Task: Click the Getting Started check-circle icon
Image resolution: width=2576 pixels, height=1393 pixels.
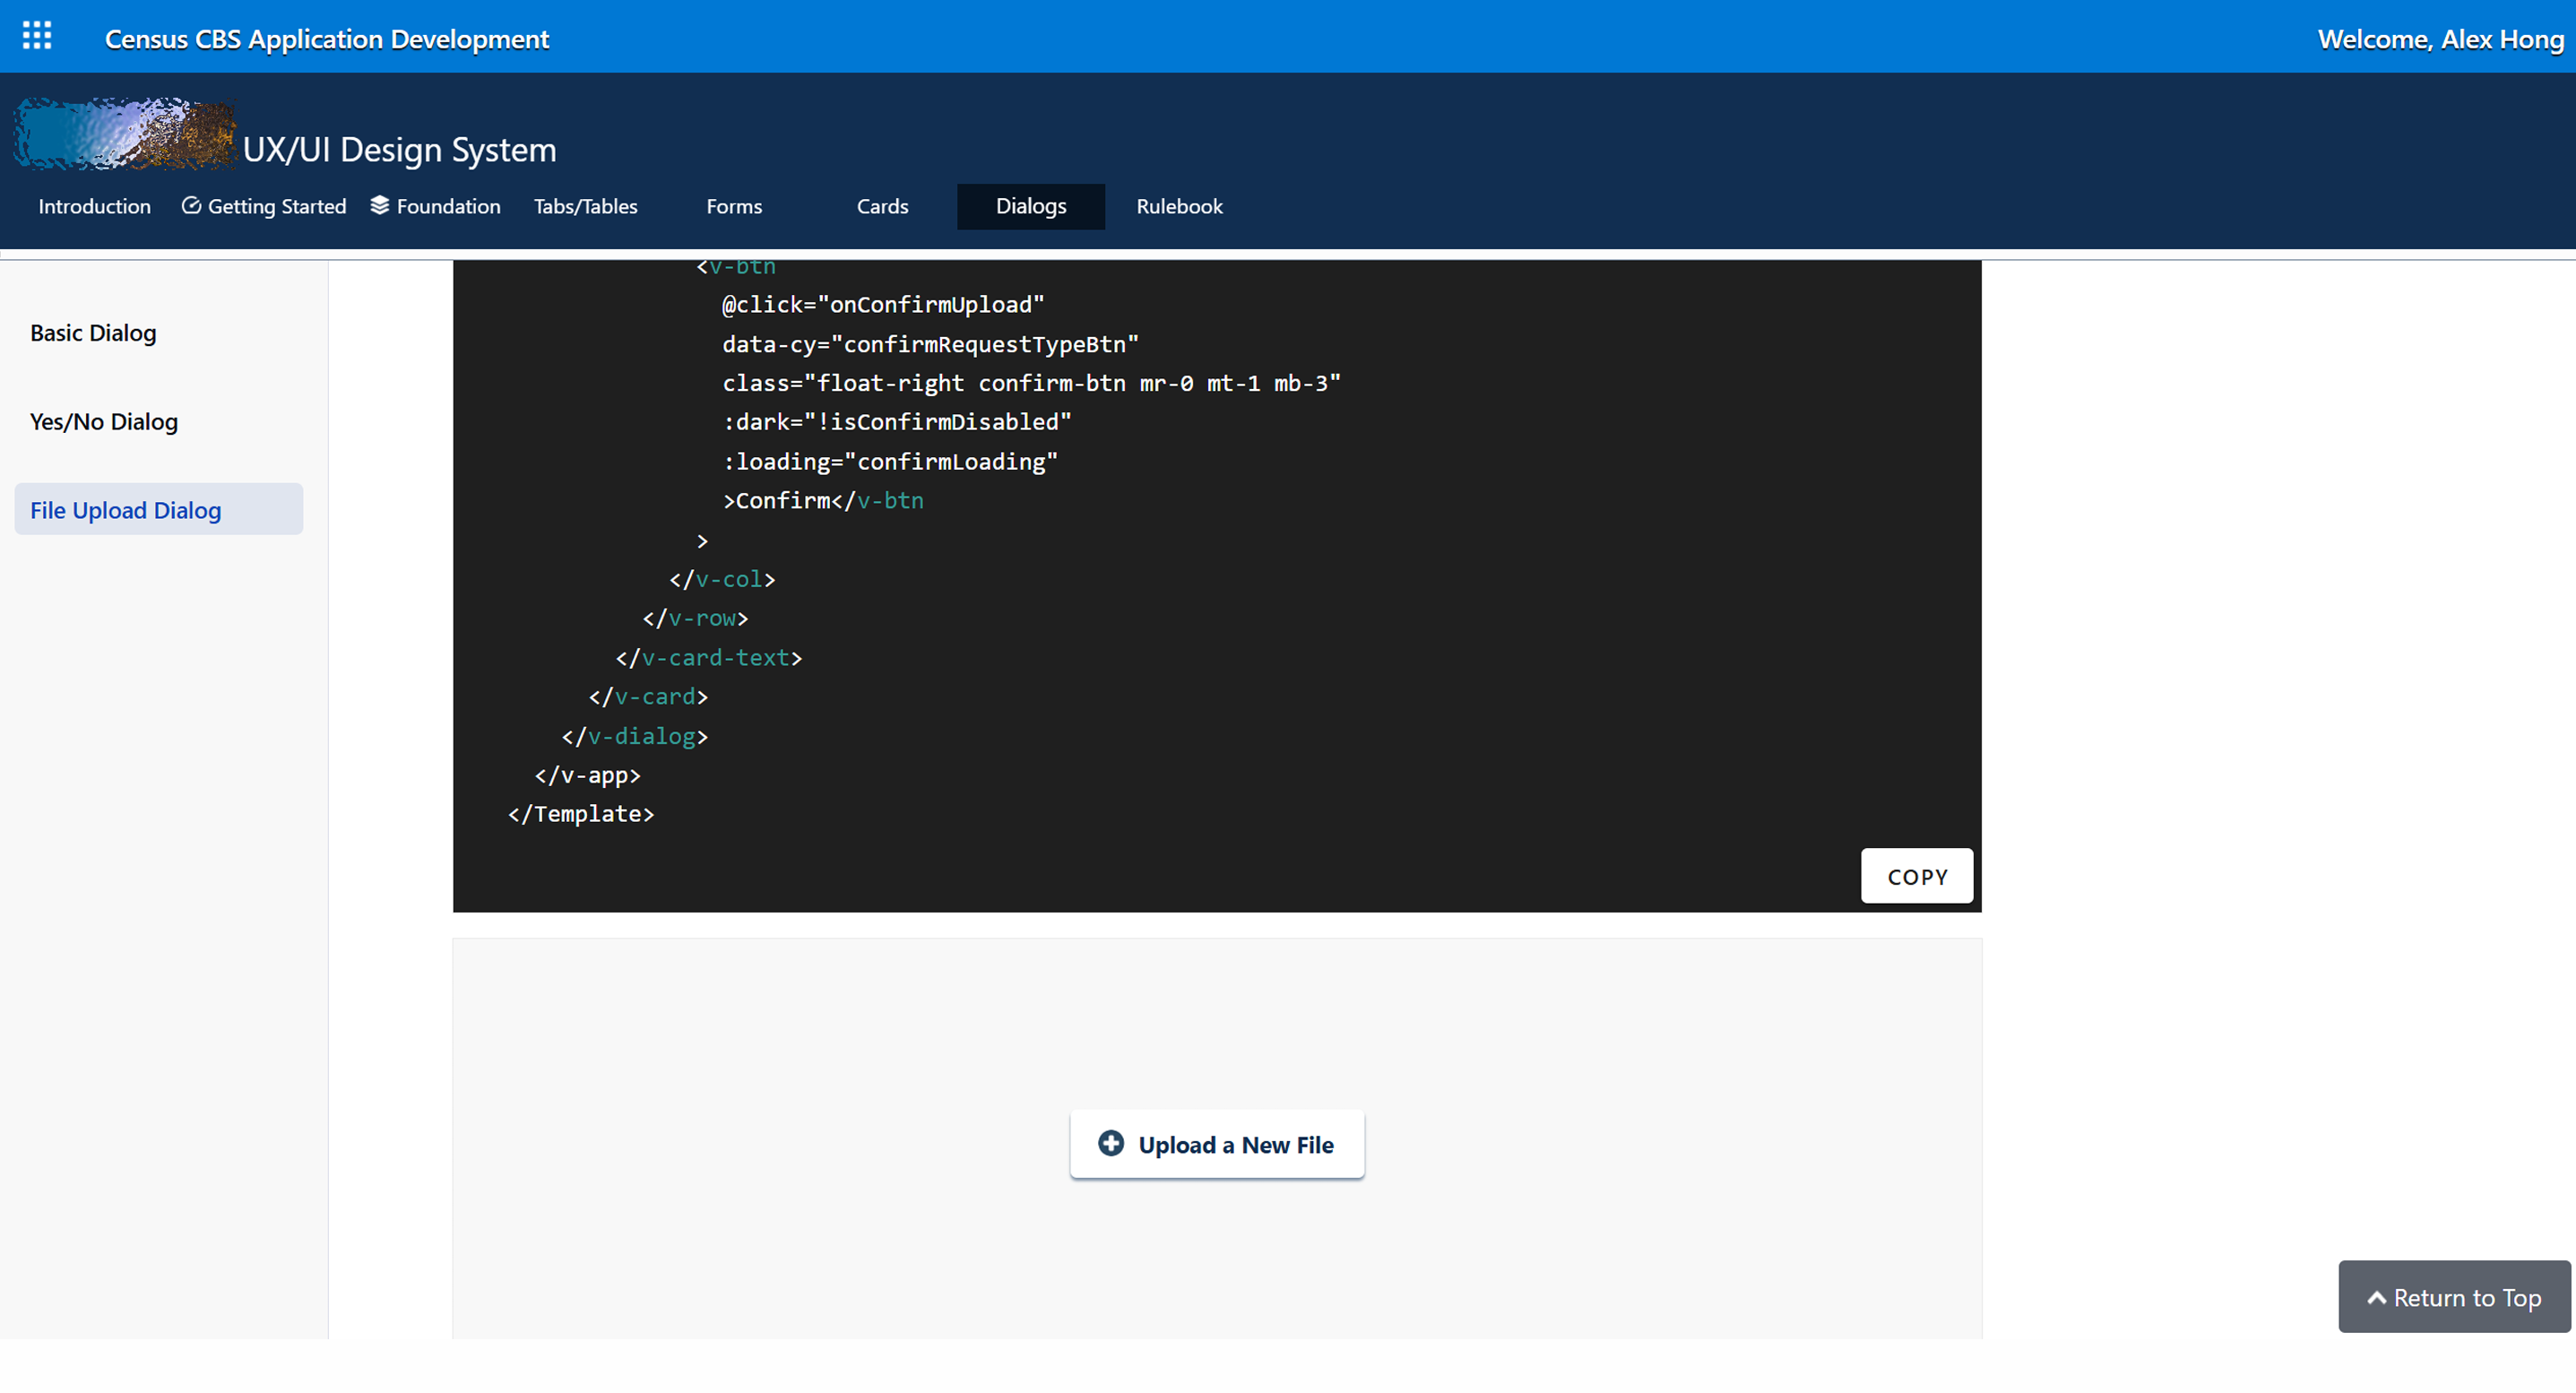Action: [191, 205]
